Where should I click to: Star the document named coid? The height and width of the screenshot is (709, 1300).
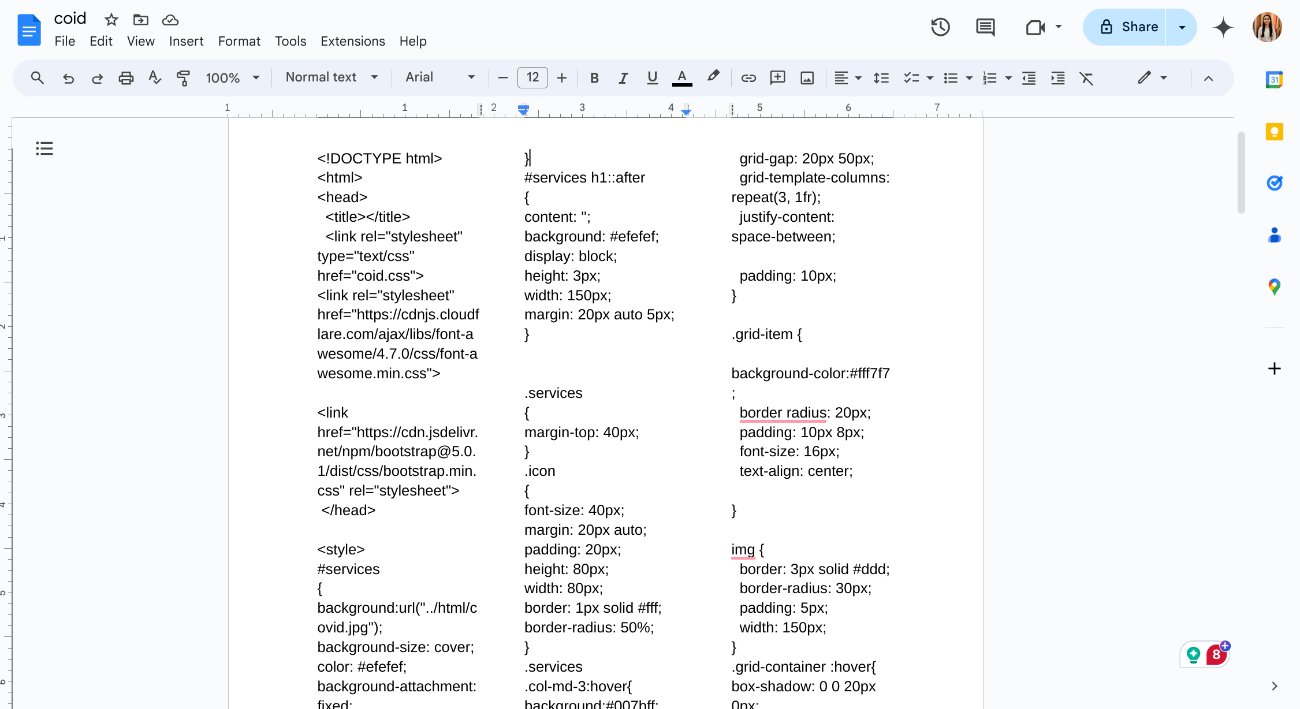click(110, 18)
